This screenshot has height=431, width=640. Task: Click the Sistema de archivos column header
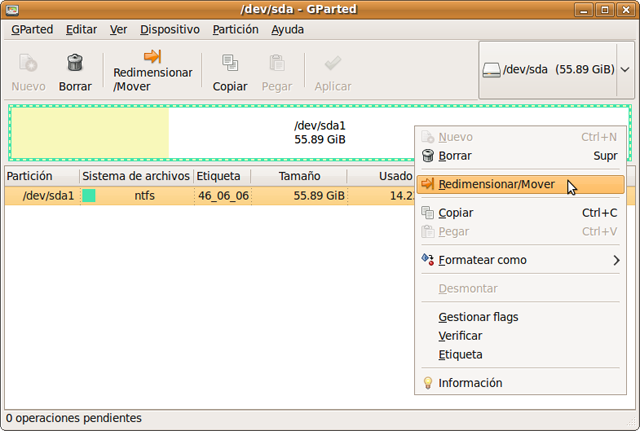(135, 176)
